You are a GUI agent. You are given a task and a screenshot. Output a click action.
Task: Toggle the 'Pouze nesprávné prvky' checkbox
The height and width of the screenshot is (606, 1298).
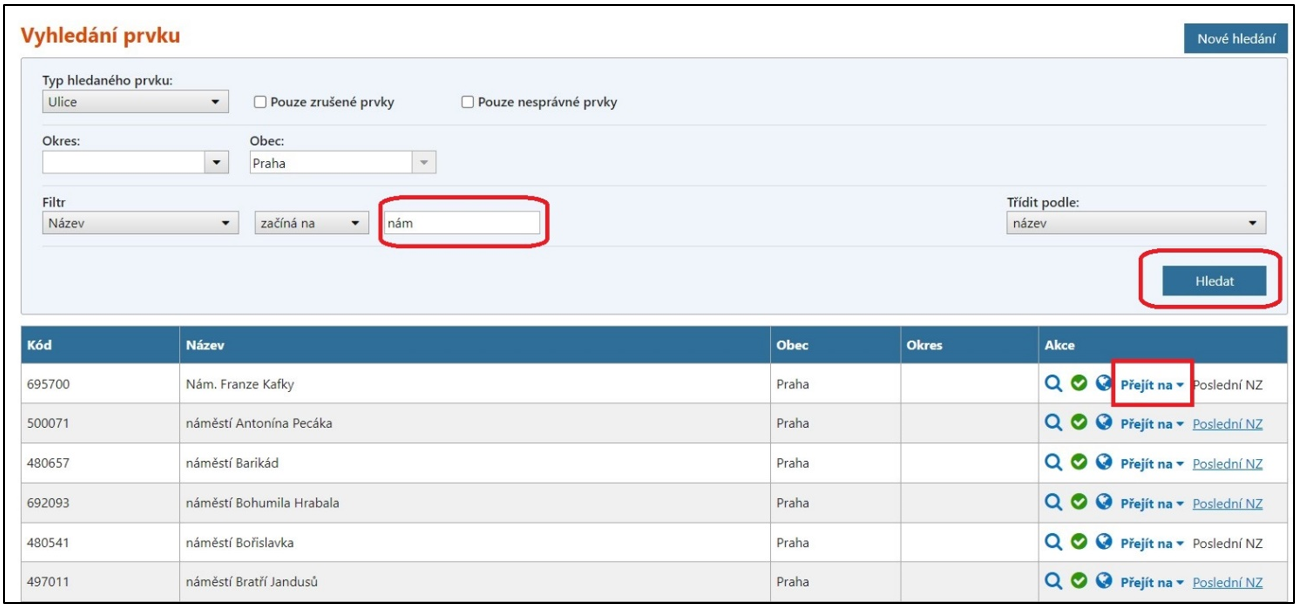coord(467,102)
